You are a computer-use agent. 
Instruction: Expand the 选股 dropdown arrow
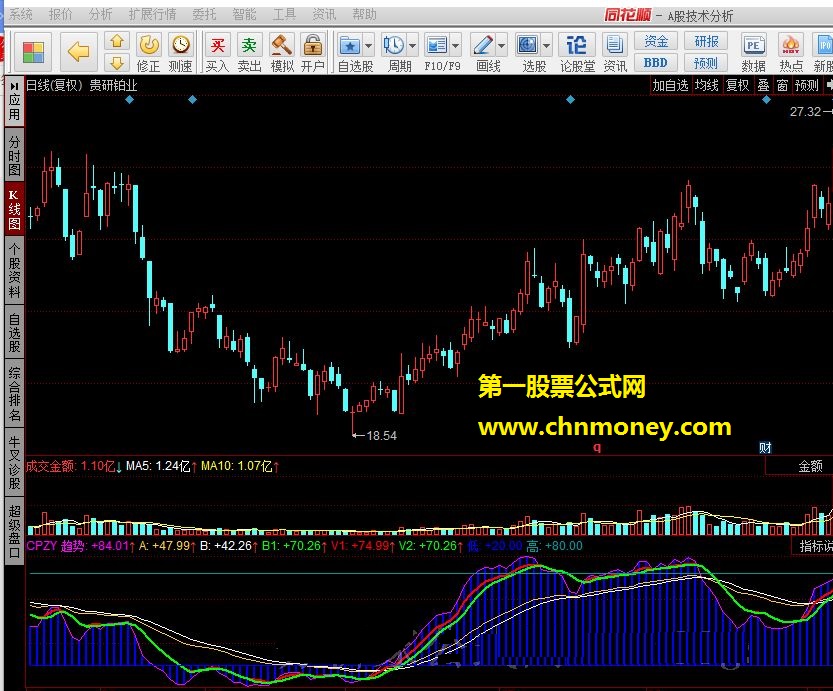[x=547, y=46]
